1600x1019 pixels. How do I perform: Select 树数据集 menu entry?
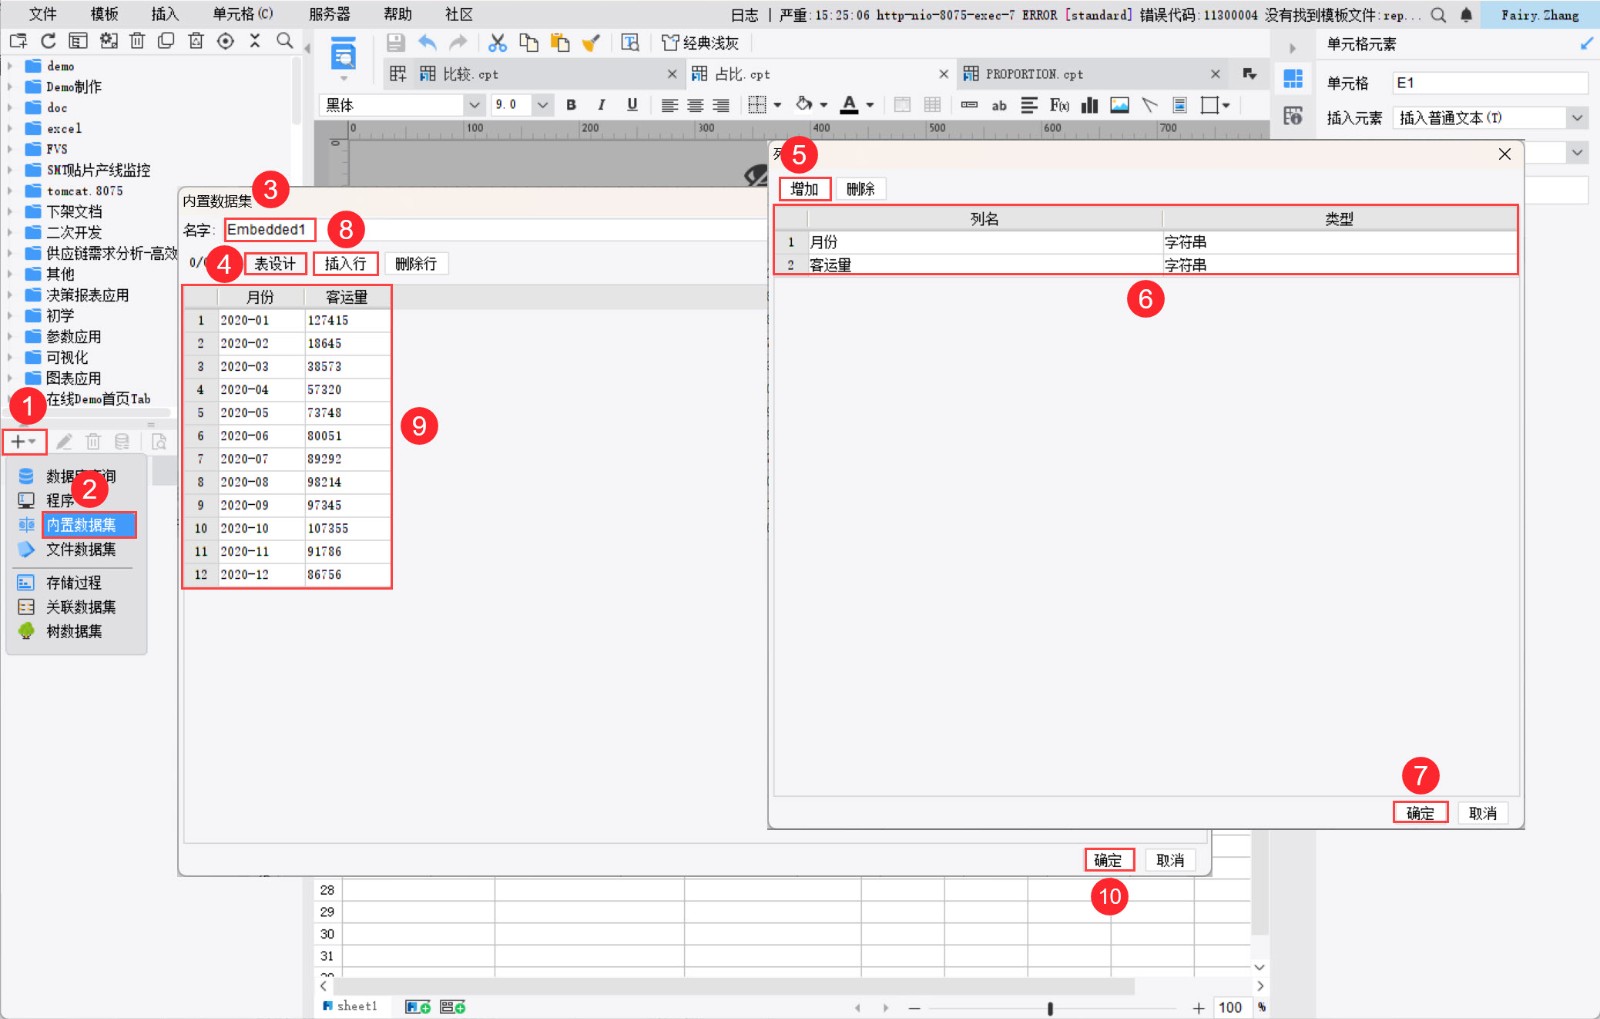pyautogui.click(x=74, y=631)
